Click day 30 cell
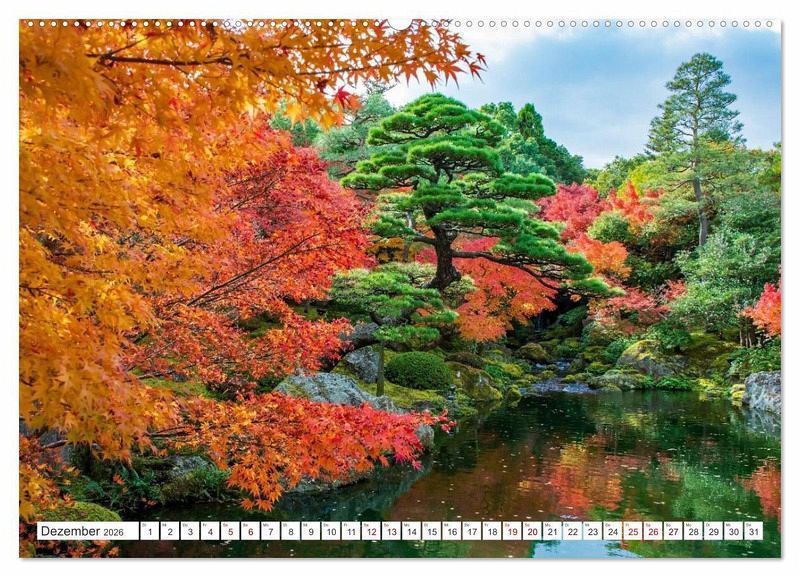This screenshot has width=800, height=577. tap(733, 531)
